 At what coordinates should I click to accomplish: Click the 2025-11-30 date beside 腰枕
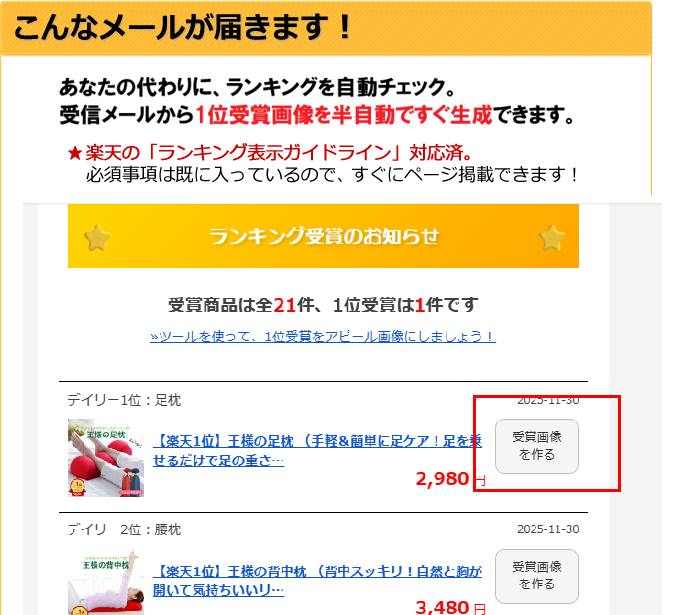[548, 529]
